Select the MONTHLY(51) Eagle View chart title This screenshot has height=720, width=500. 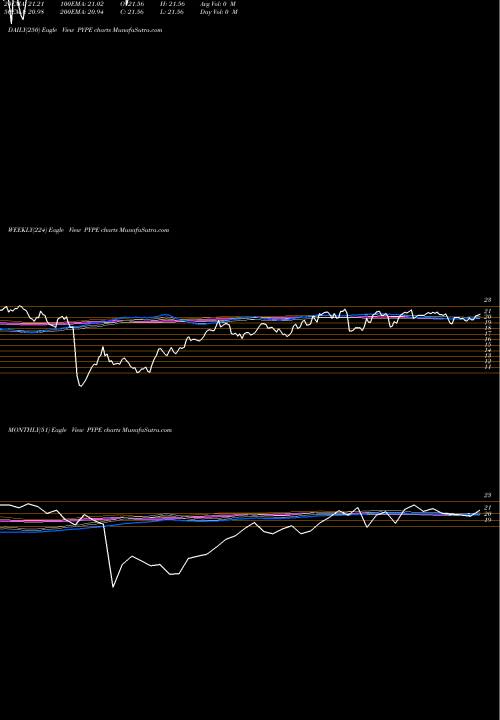90,430
